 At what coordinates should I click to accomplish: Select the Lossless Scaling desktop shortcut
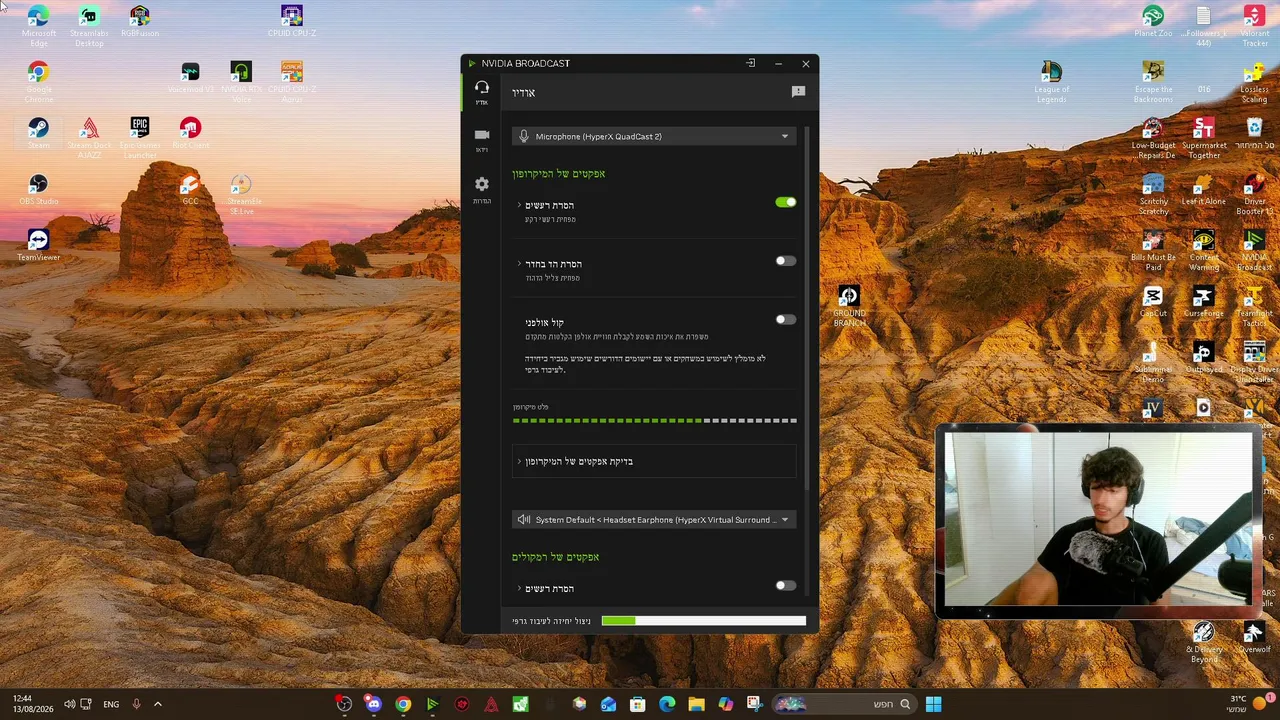[x=1254, y=82]
